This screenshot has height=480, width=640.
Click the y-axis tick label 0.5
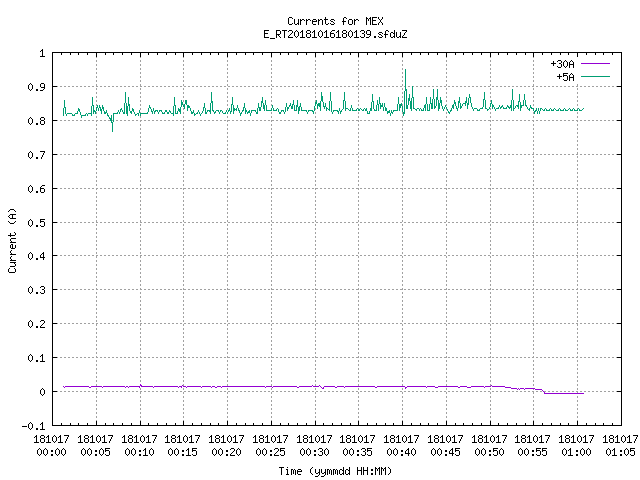pyautogui.click(x=36, y=223)
